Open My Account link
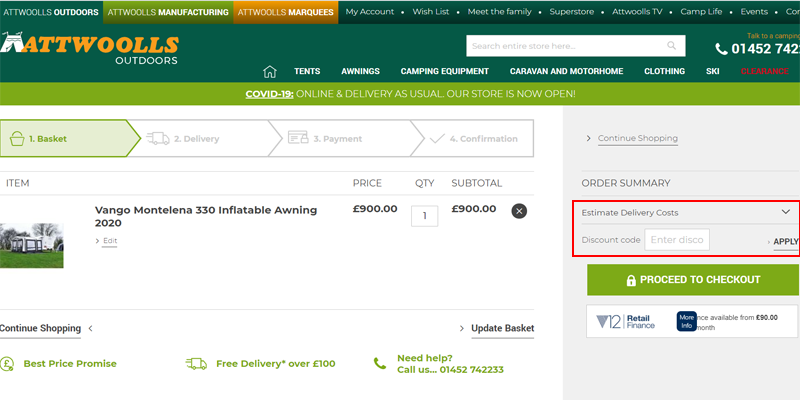This screenshot has width=800, height=400. (x=369, y=12)
